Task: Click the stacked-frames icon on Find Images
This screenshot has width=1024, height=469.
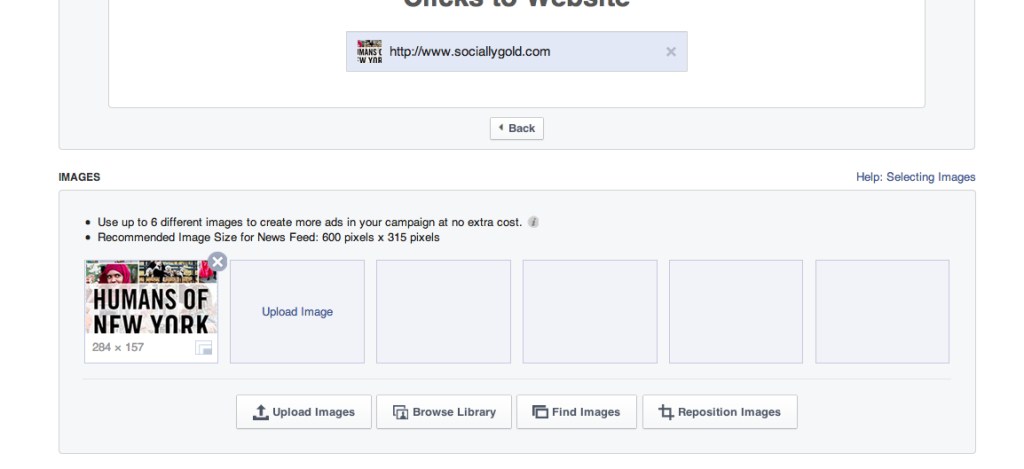Action: (x=539, y=412)
